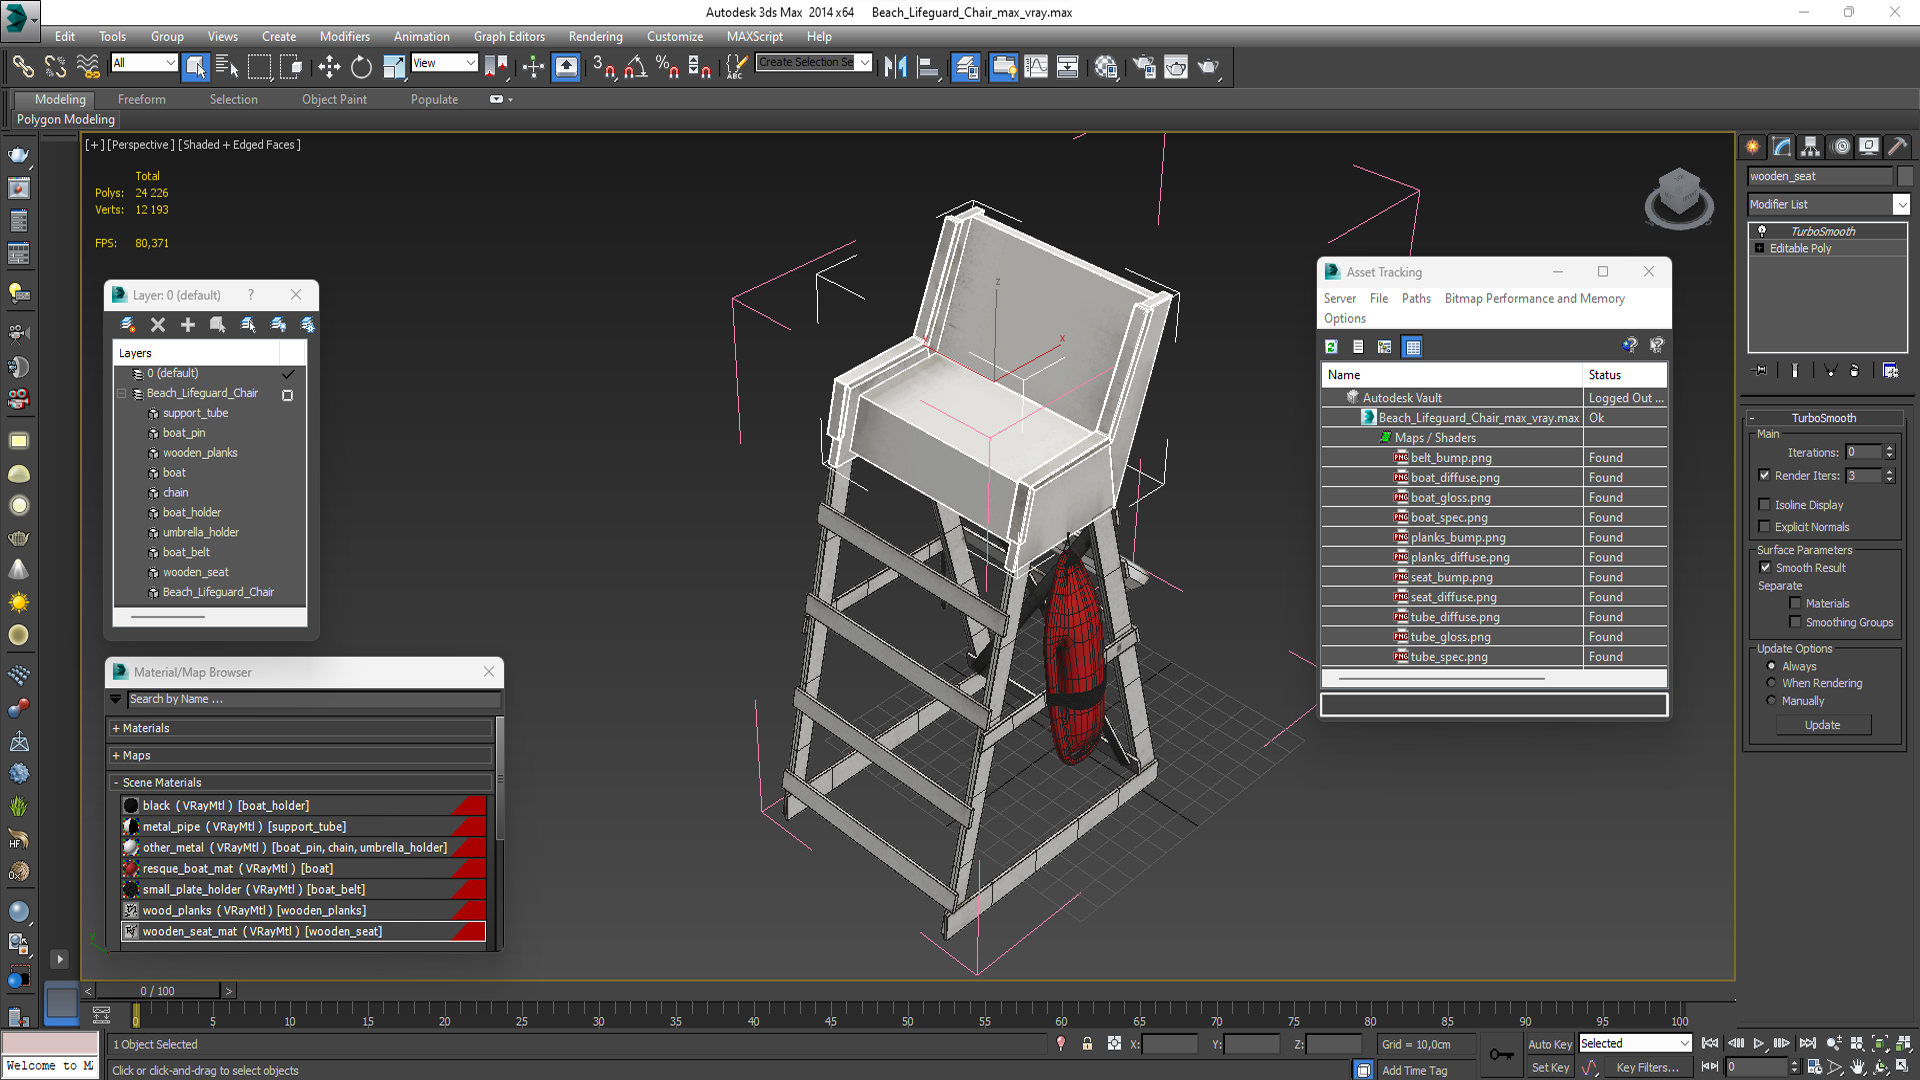Open the Curve Editor icon
This screenshot has width=1920, height=1080.
[1036, 67]
